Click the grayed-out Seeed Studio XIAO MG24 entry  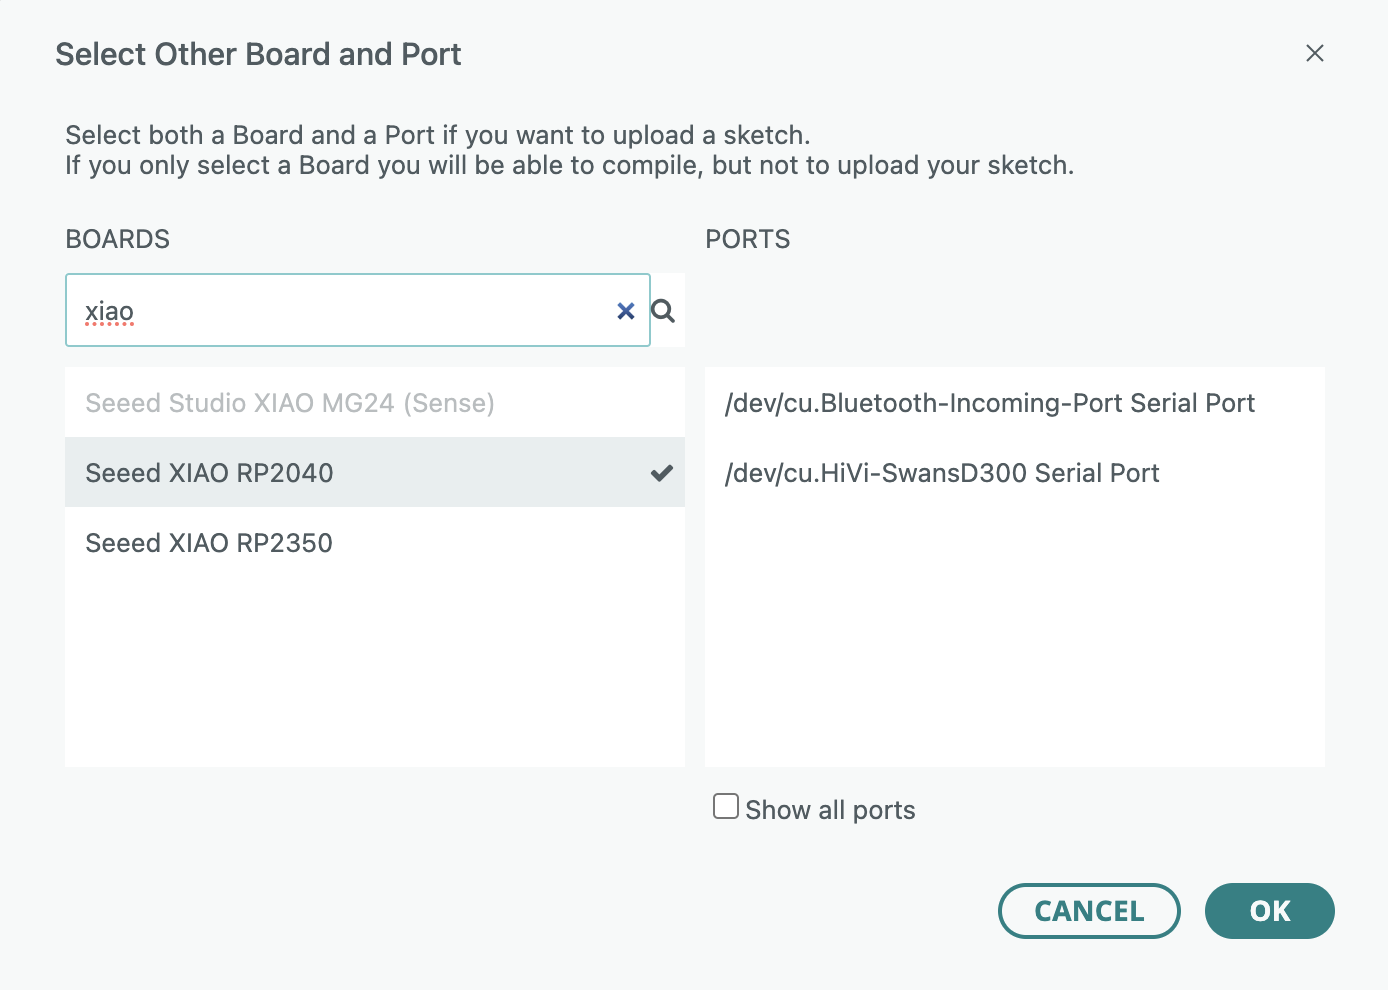289,402
